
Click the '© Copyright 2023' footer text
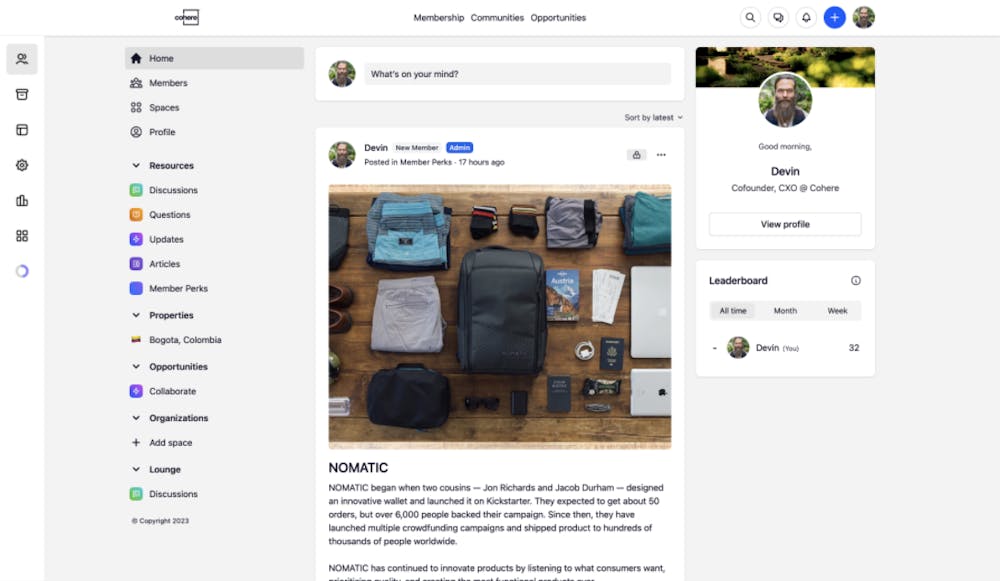(160, 521)
